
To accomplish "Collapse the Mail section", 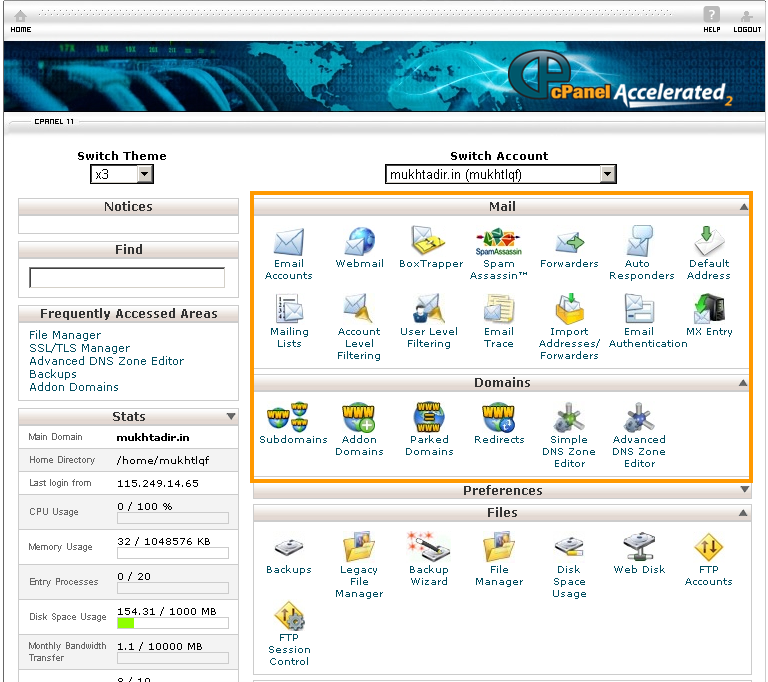I will click(744, 207).
